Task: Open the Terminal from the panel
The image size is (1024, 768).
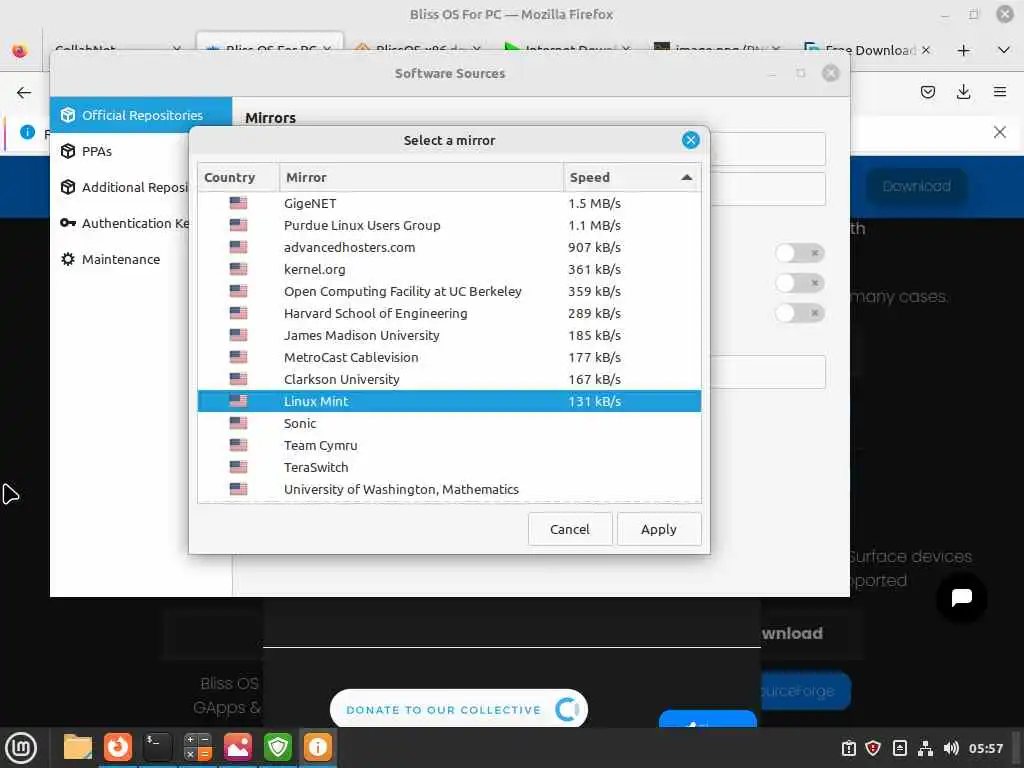Action: point(157,747)
